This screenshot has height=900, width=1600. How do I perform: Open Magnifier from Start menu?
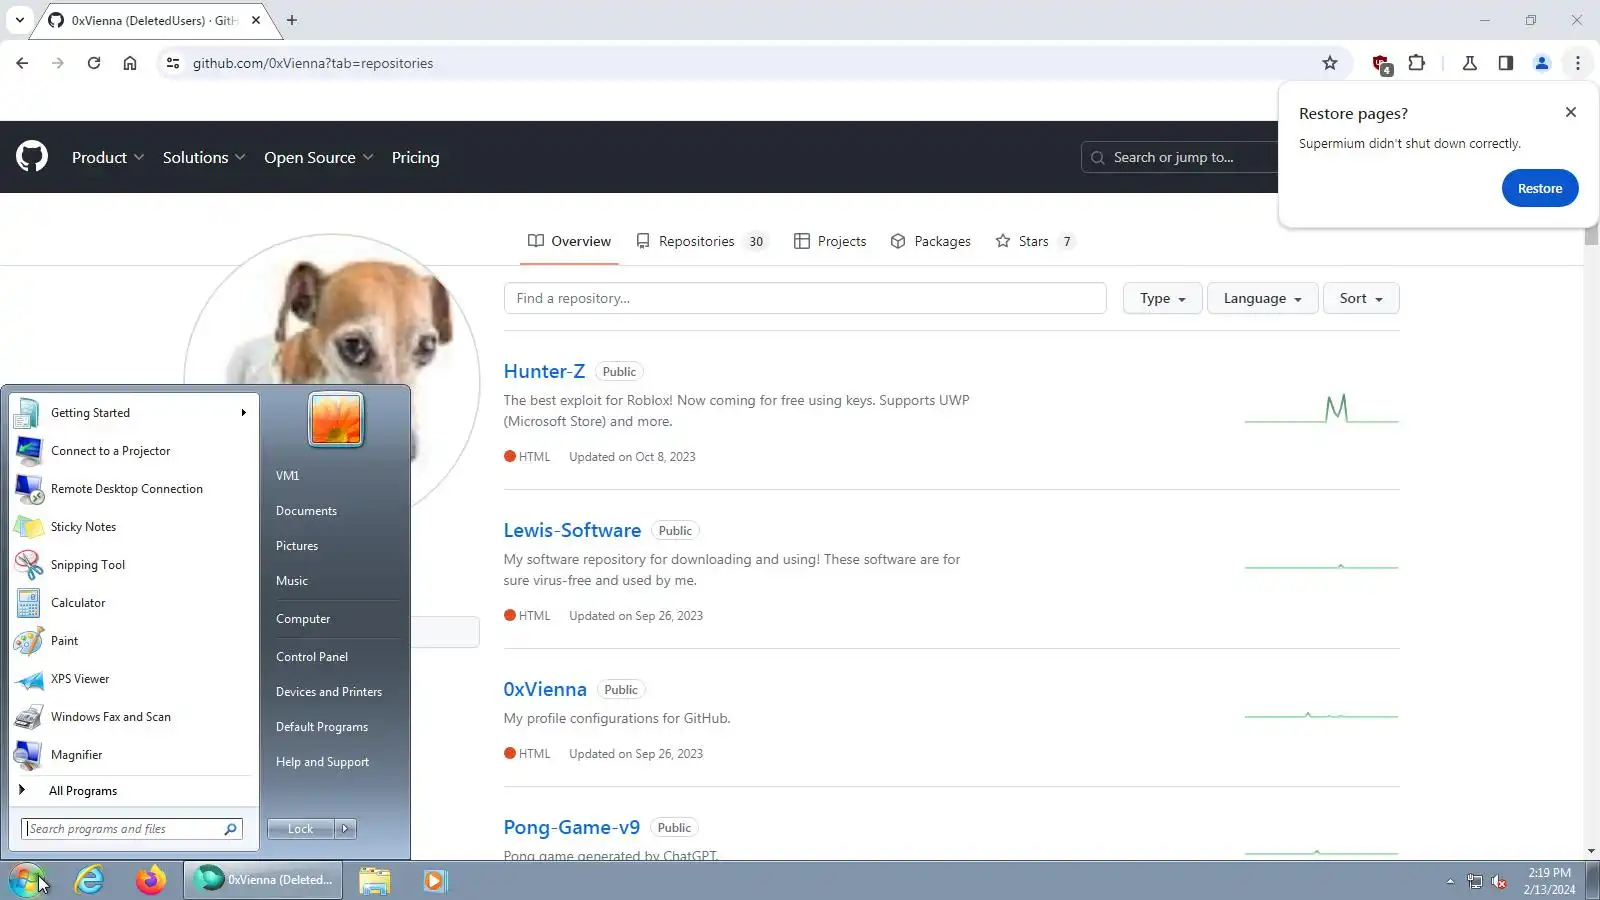(x=133, y=755)
